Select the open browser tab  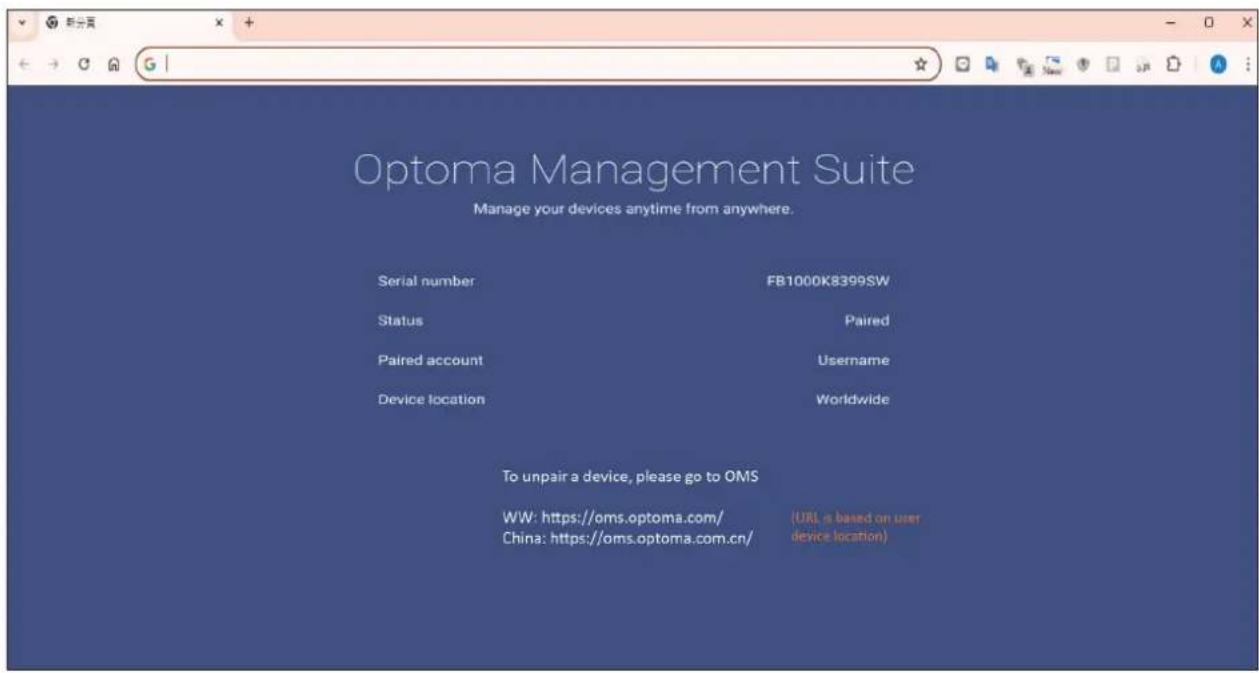tap(134, 22)
